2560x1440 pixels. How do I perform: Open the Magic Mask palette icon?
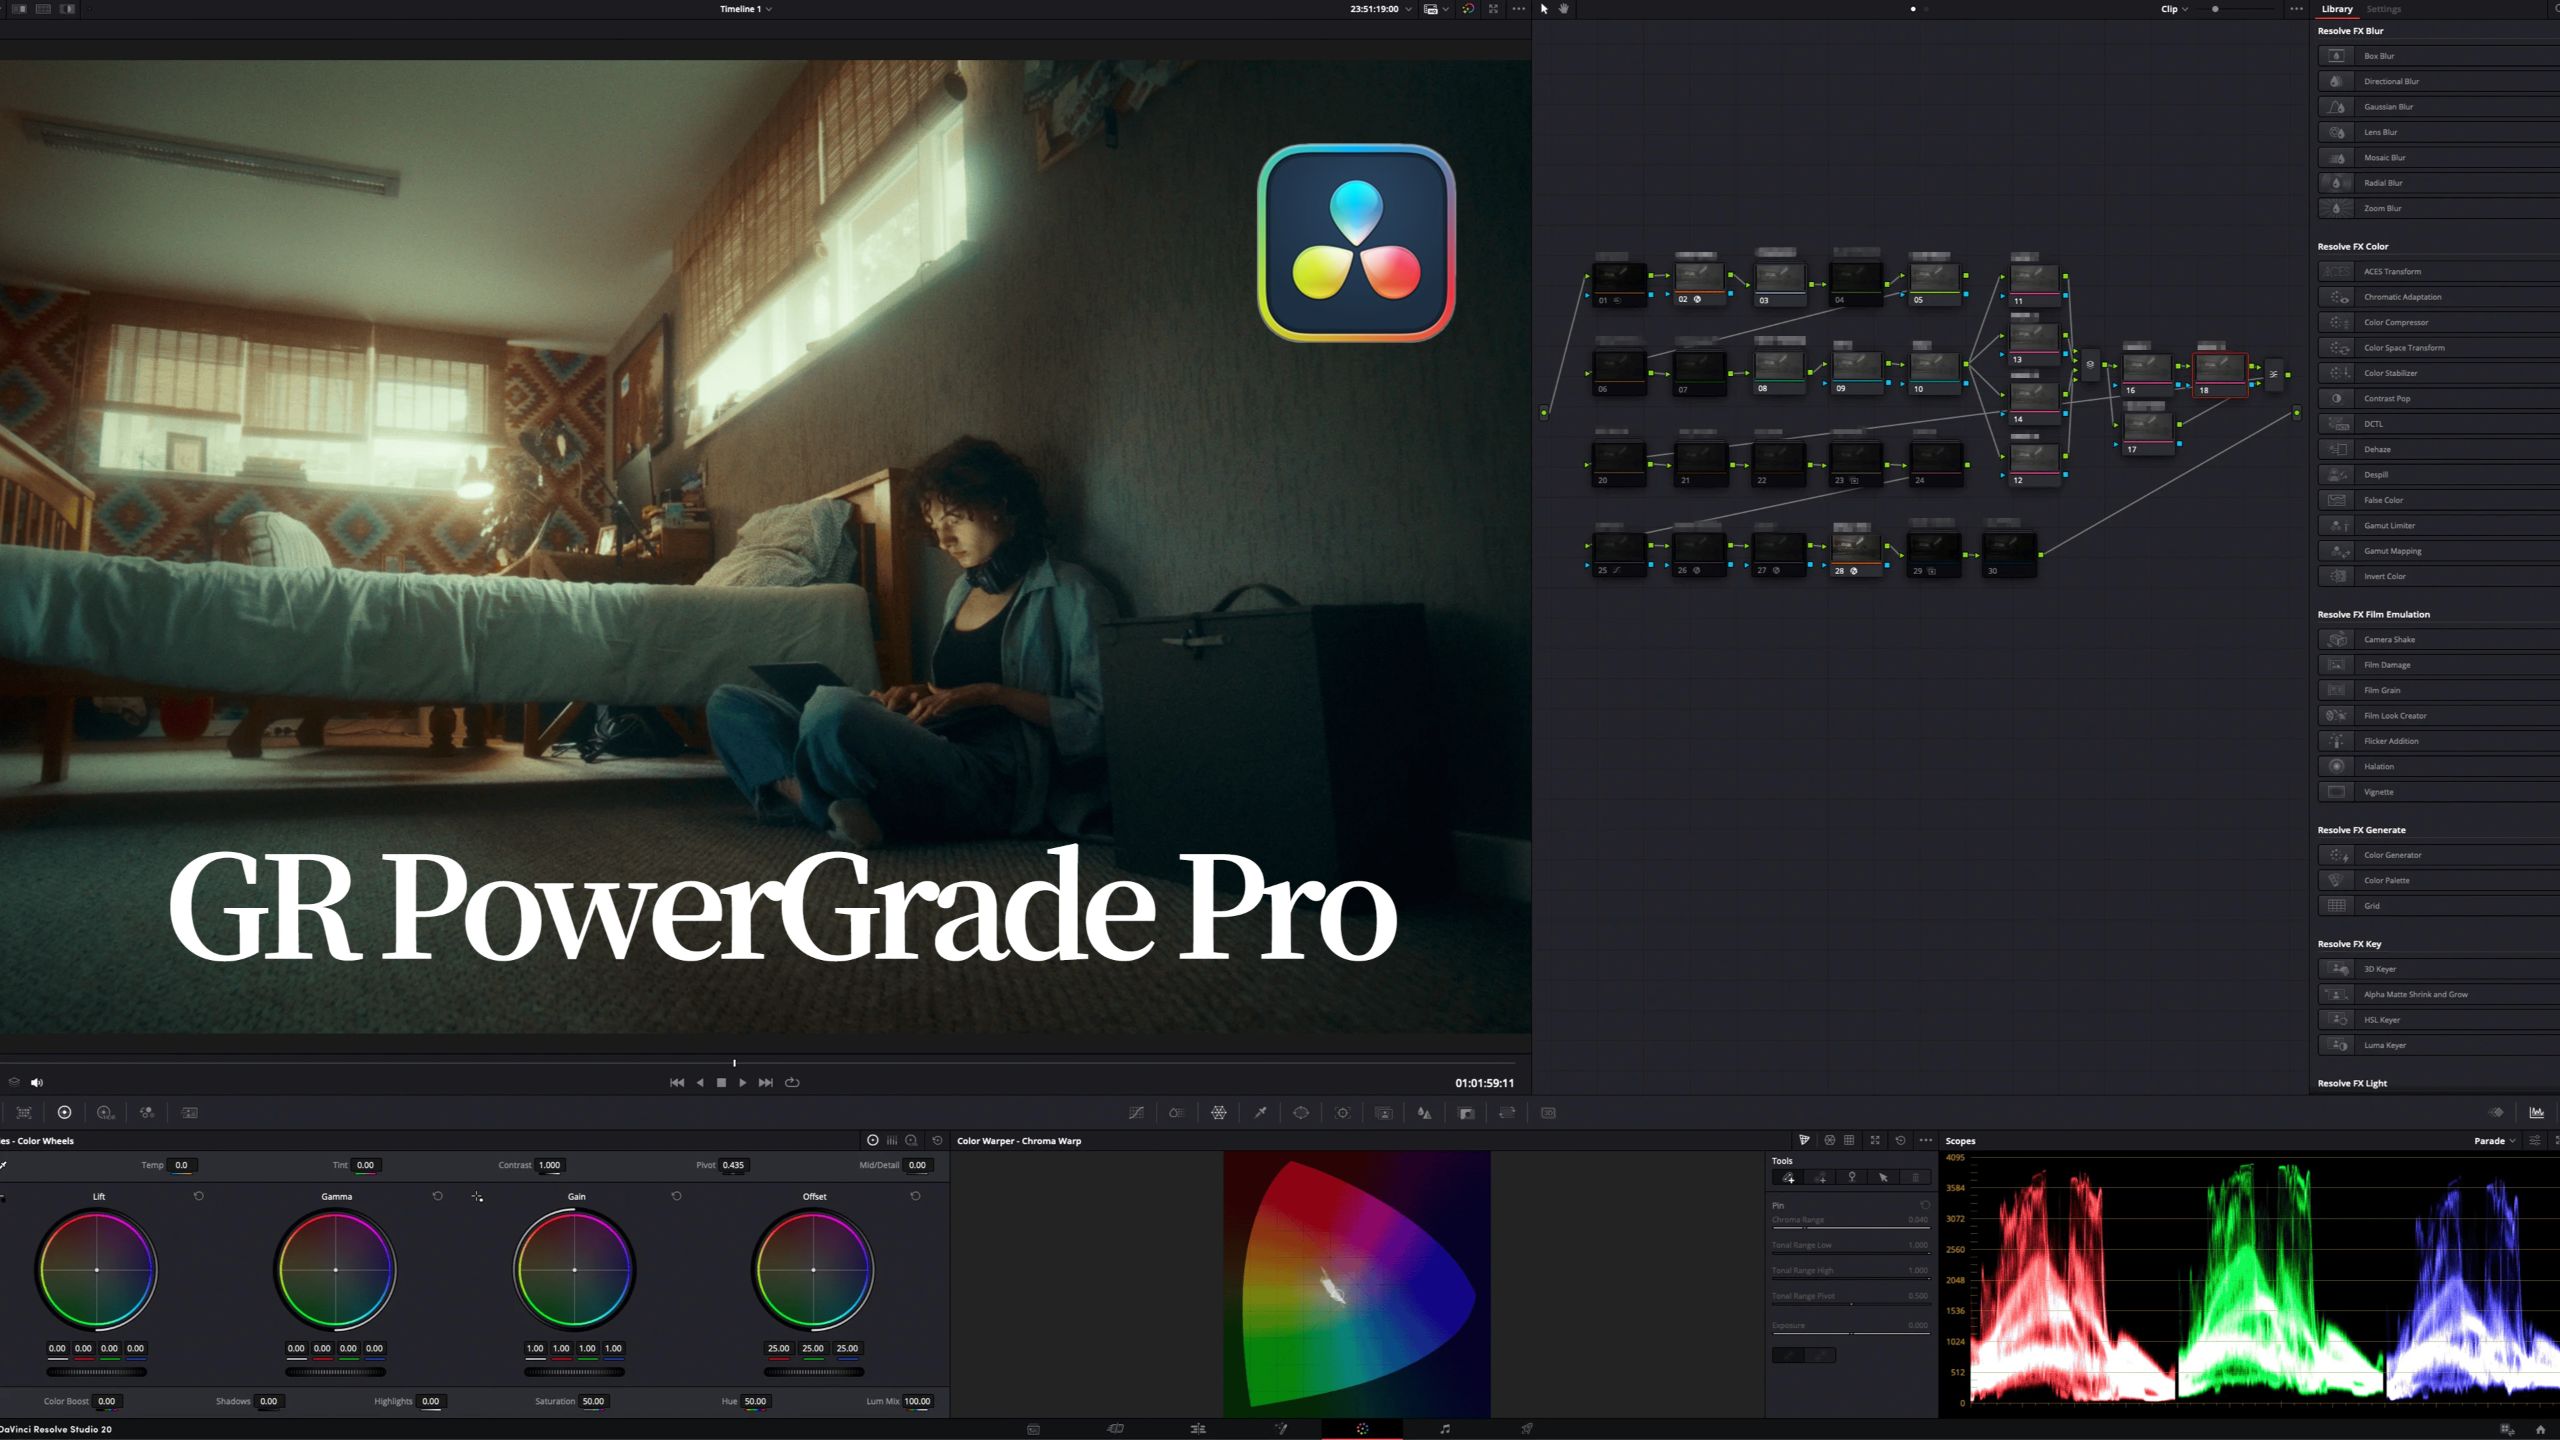coord(1384,1112)
